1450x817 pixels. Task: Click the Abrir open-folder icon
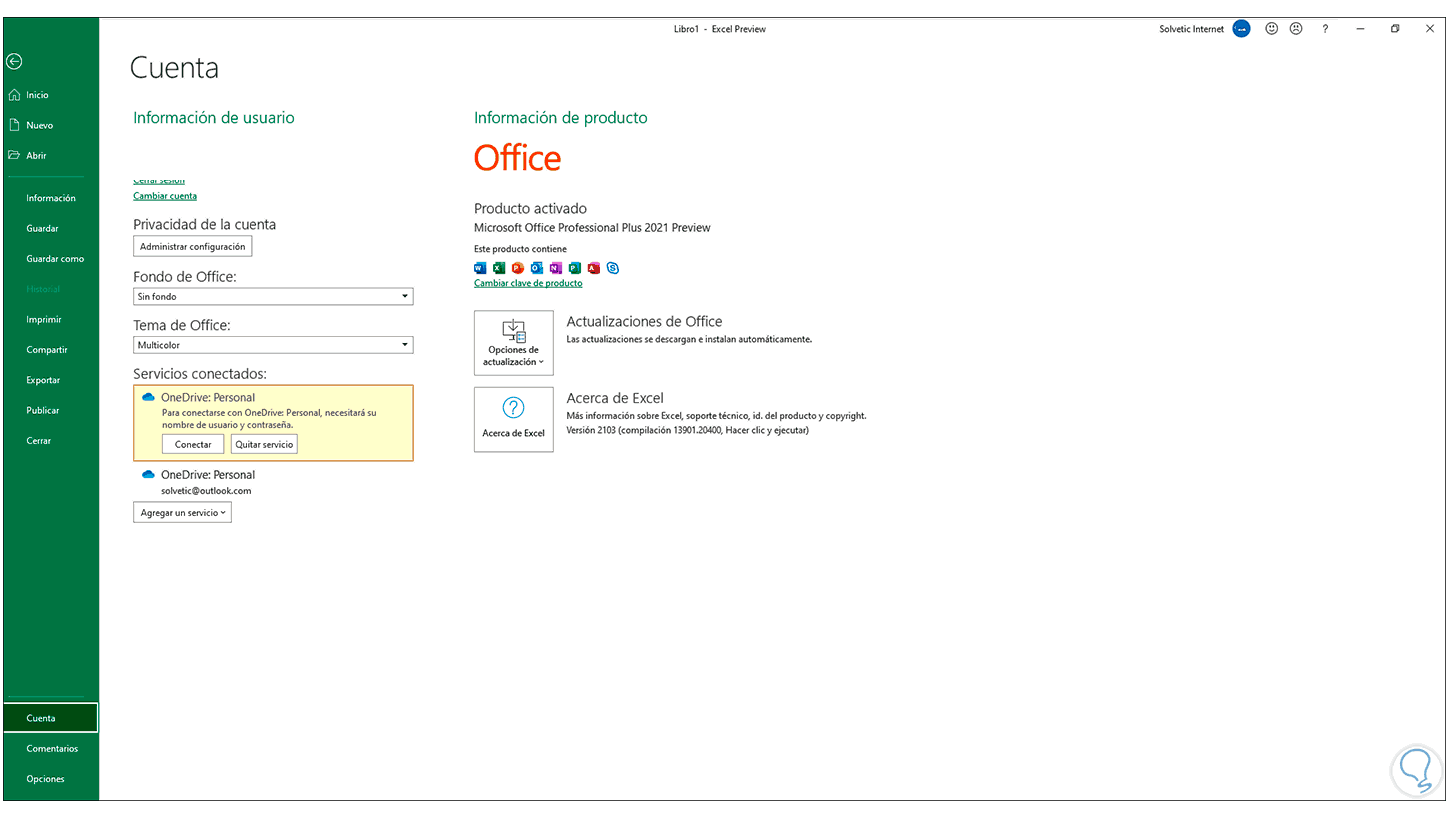coord(14,155)
